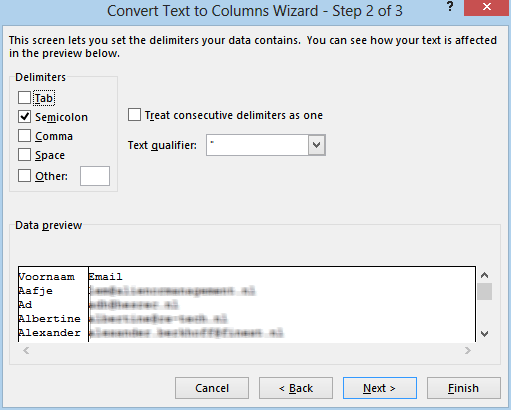Select the Email column in preview

click(282, 304)
